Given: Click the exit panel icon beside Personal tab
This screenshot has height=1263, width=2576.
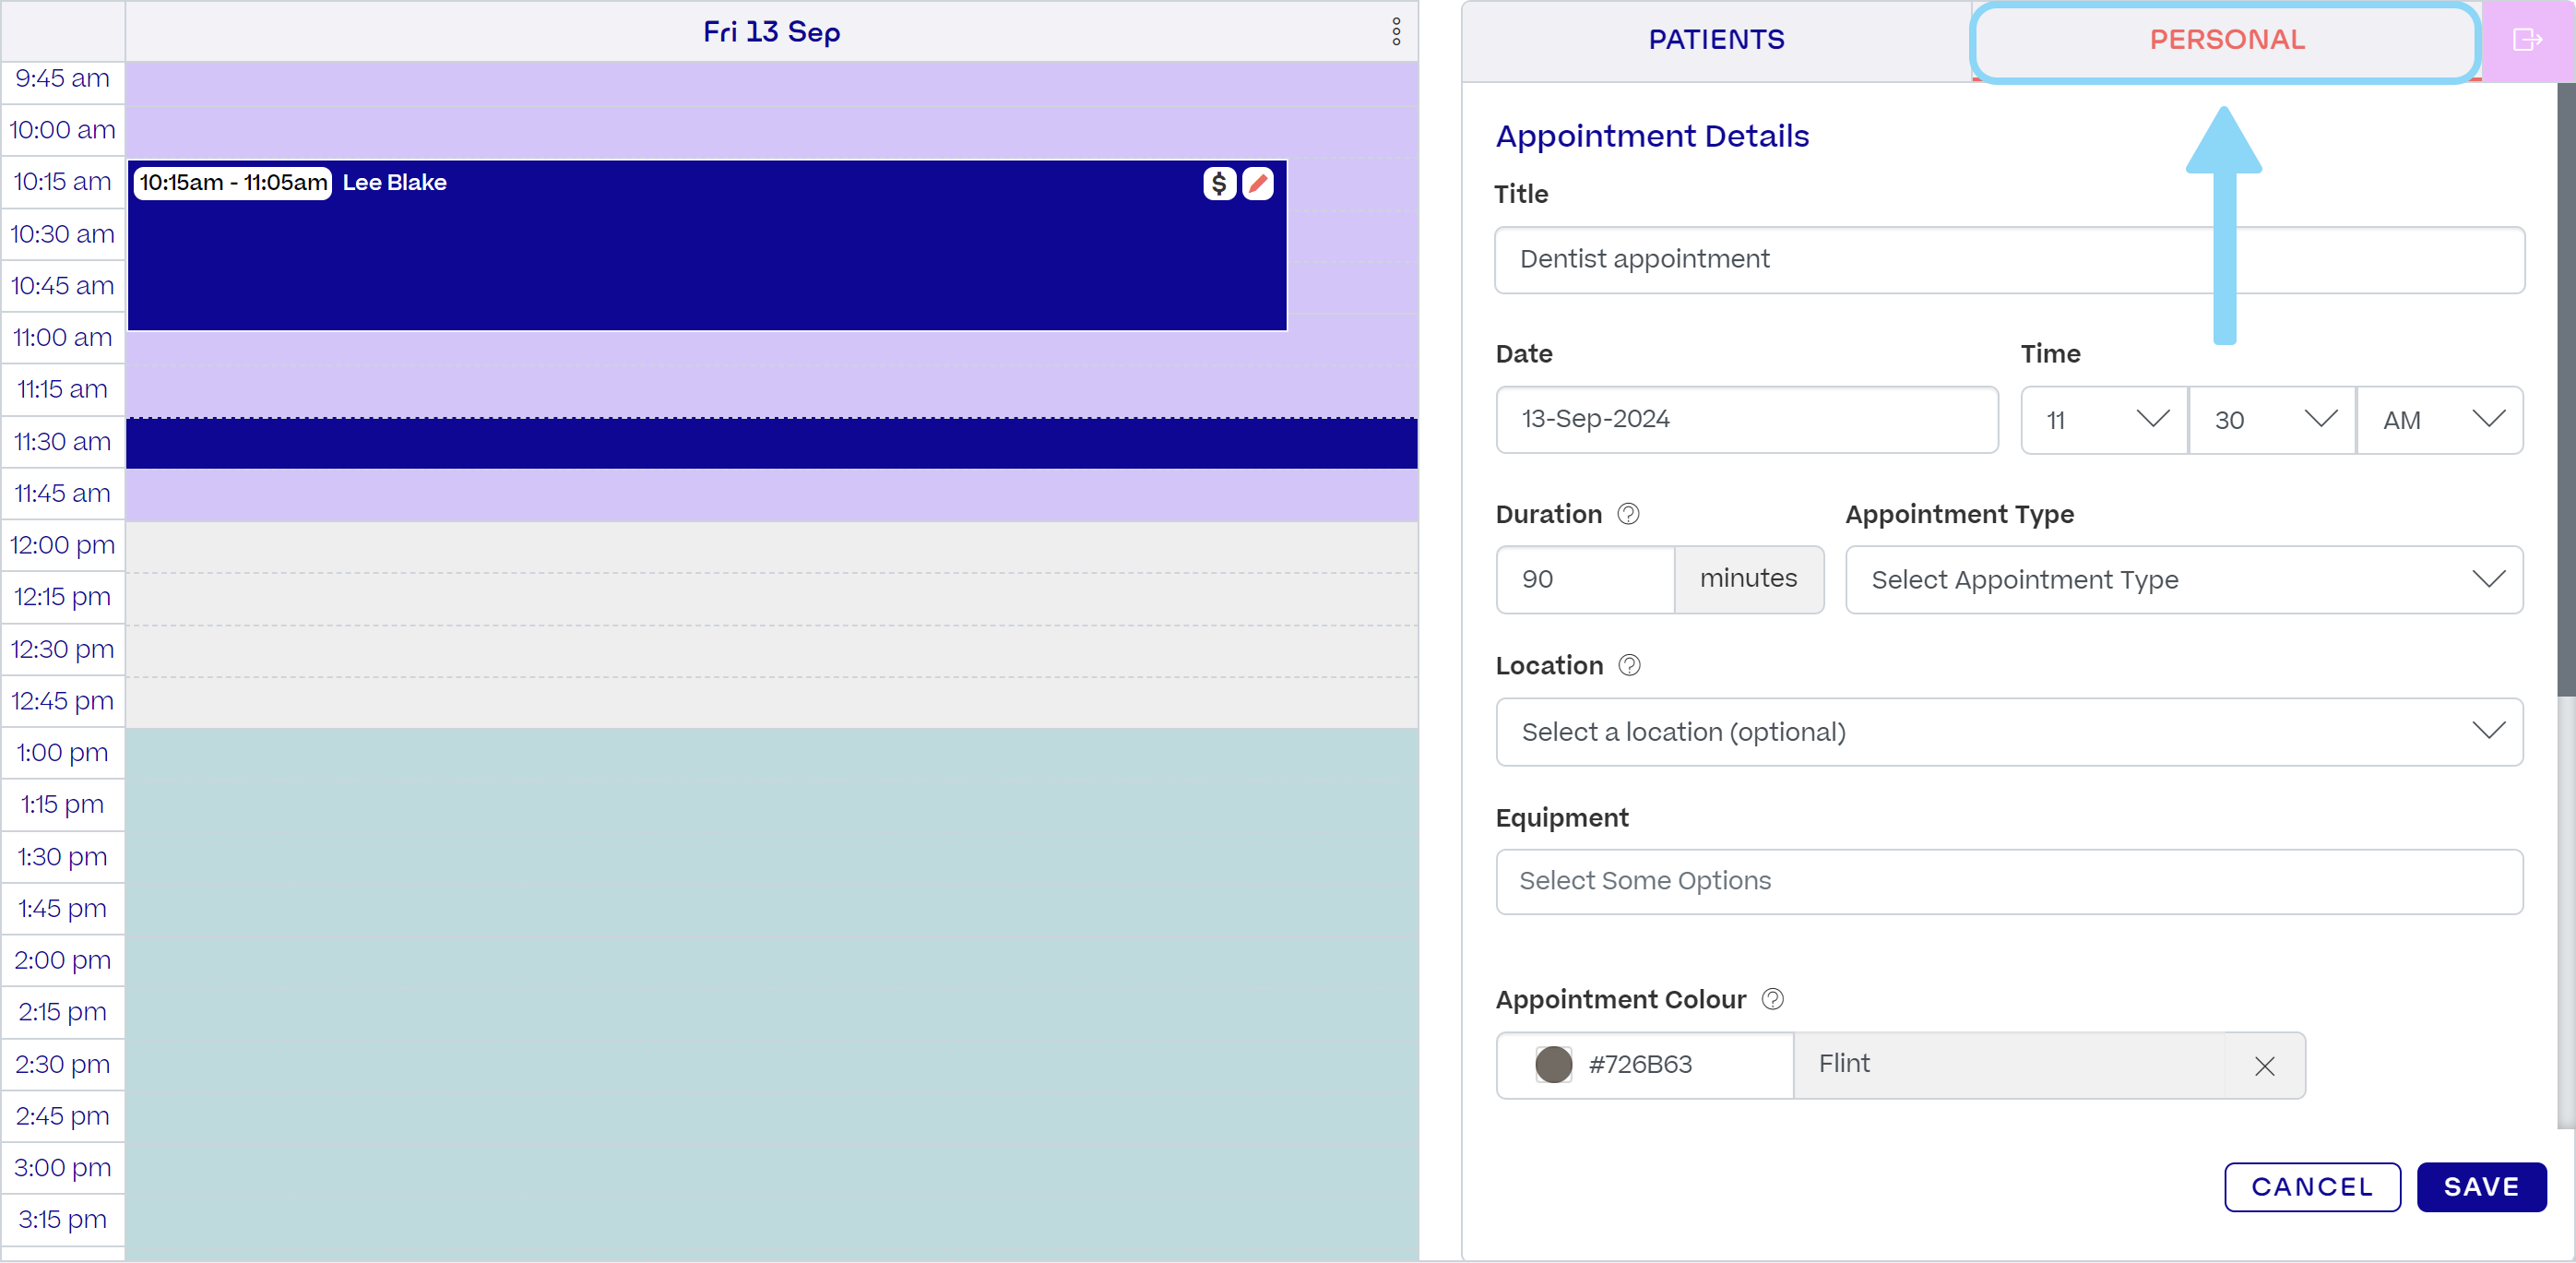Looking at the screenshot, I should (2527, 40).
